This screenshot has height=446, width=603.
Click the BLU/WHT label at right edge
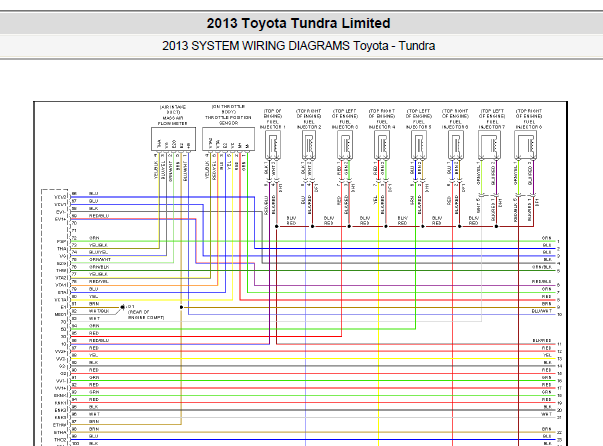point(541,311)
